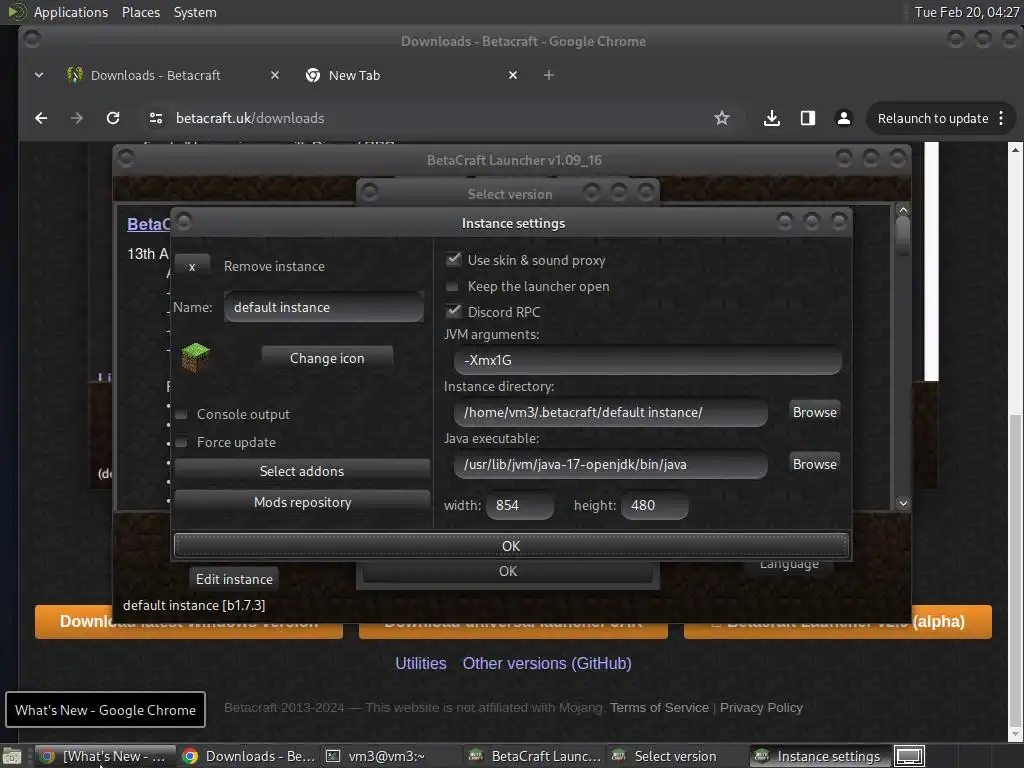1024x768 pixels.
Task: Bookmark this page with star icon
Action: (722, 118)
